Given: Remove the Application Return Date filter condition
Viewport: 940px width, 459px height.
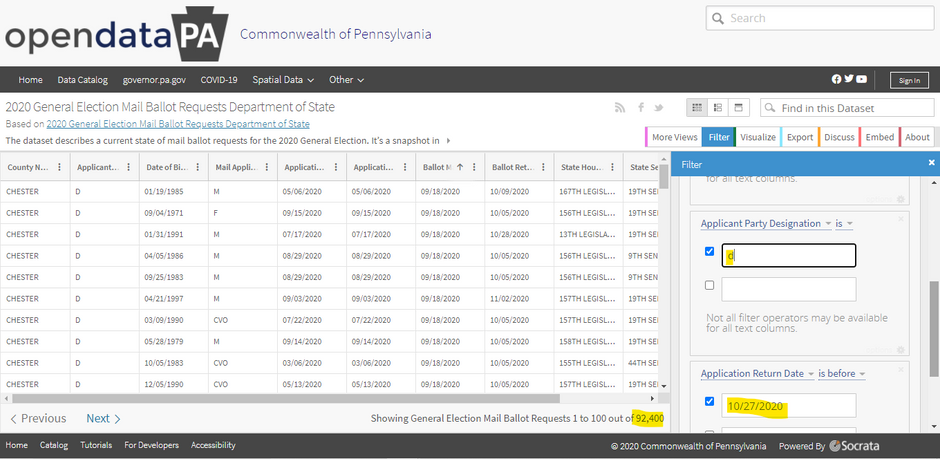Looking at the screenshot, I should (900, 370).
